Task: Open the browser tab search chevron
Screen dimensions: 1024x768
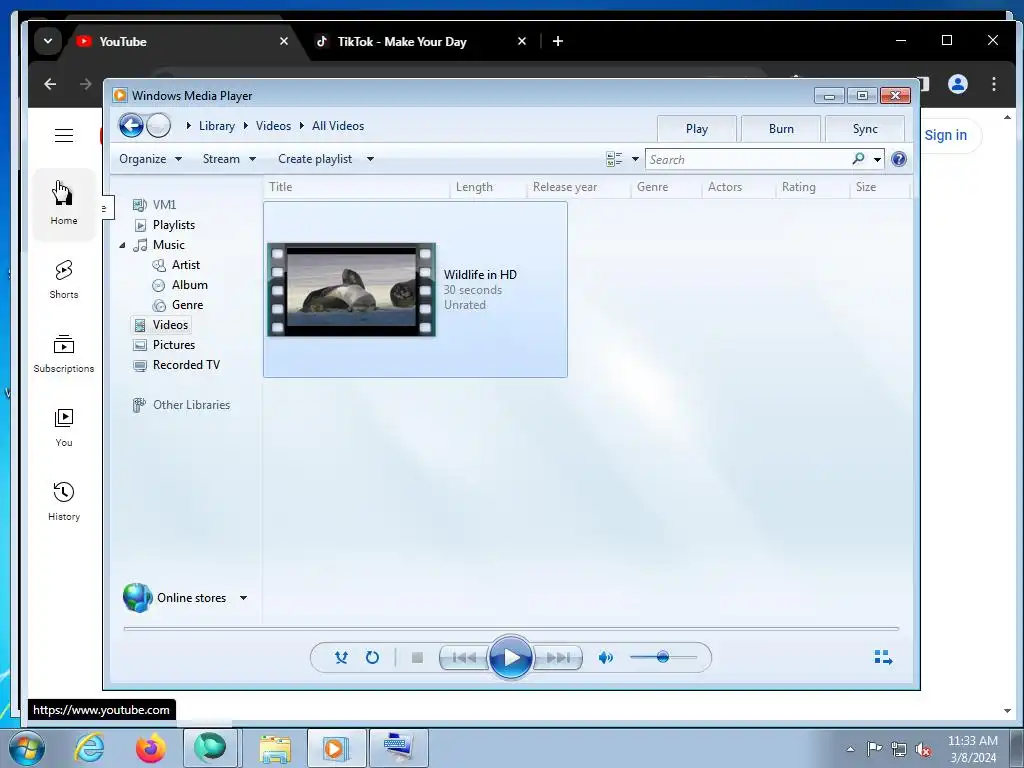Action: click(48, 41)
